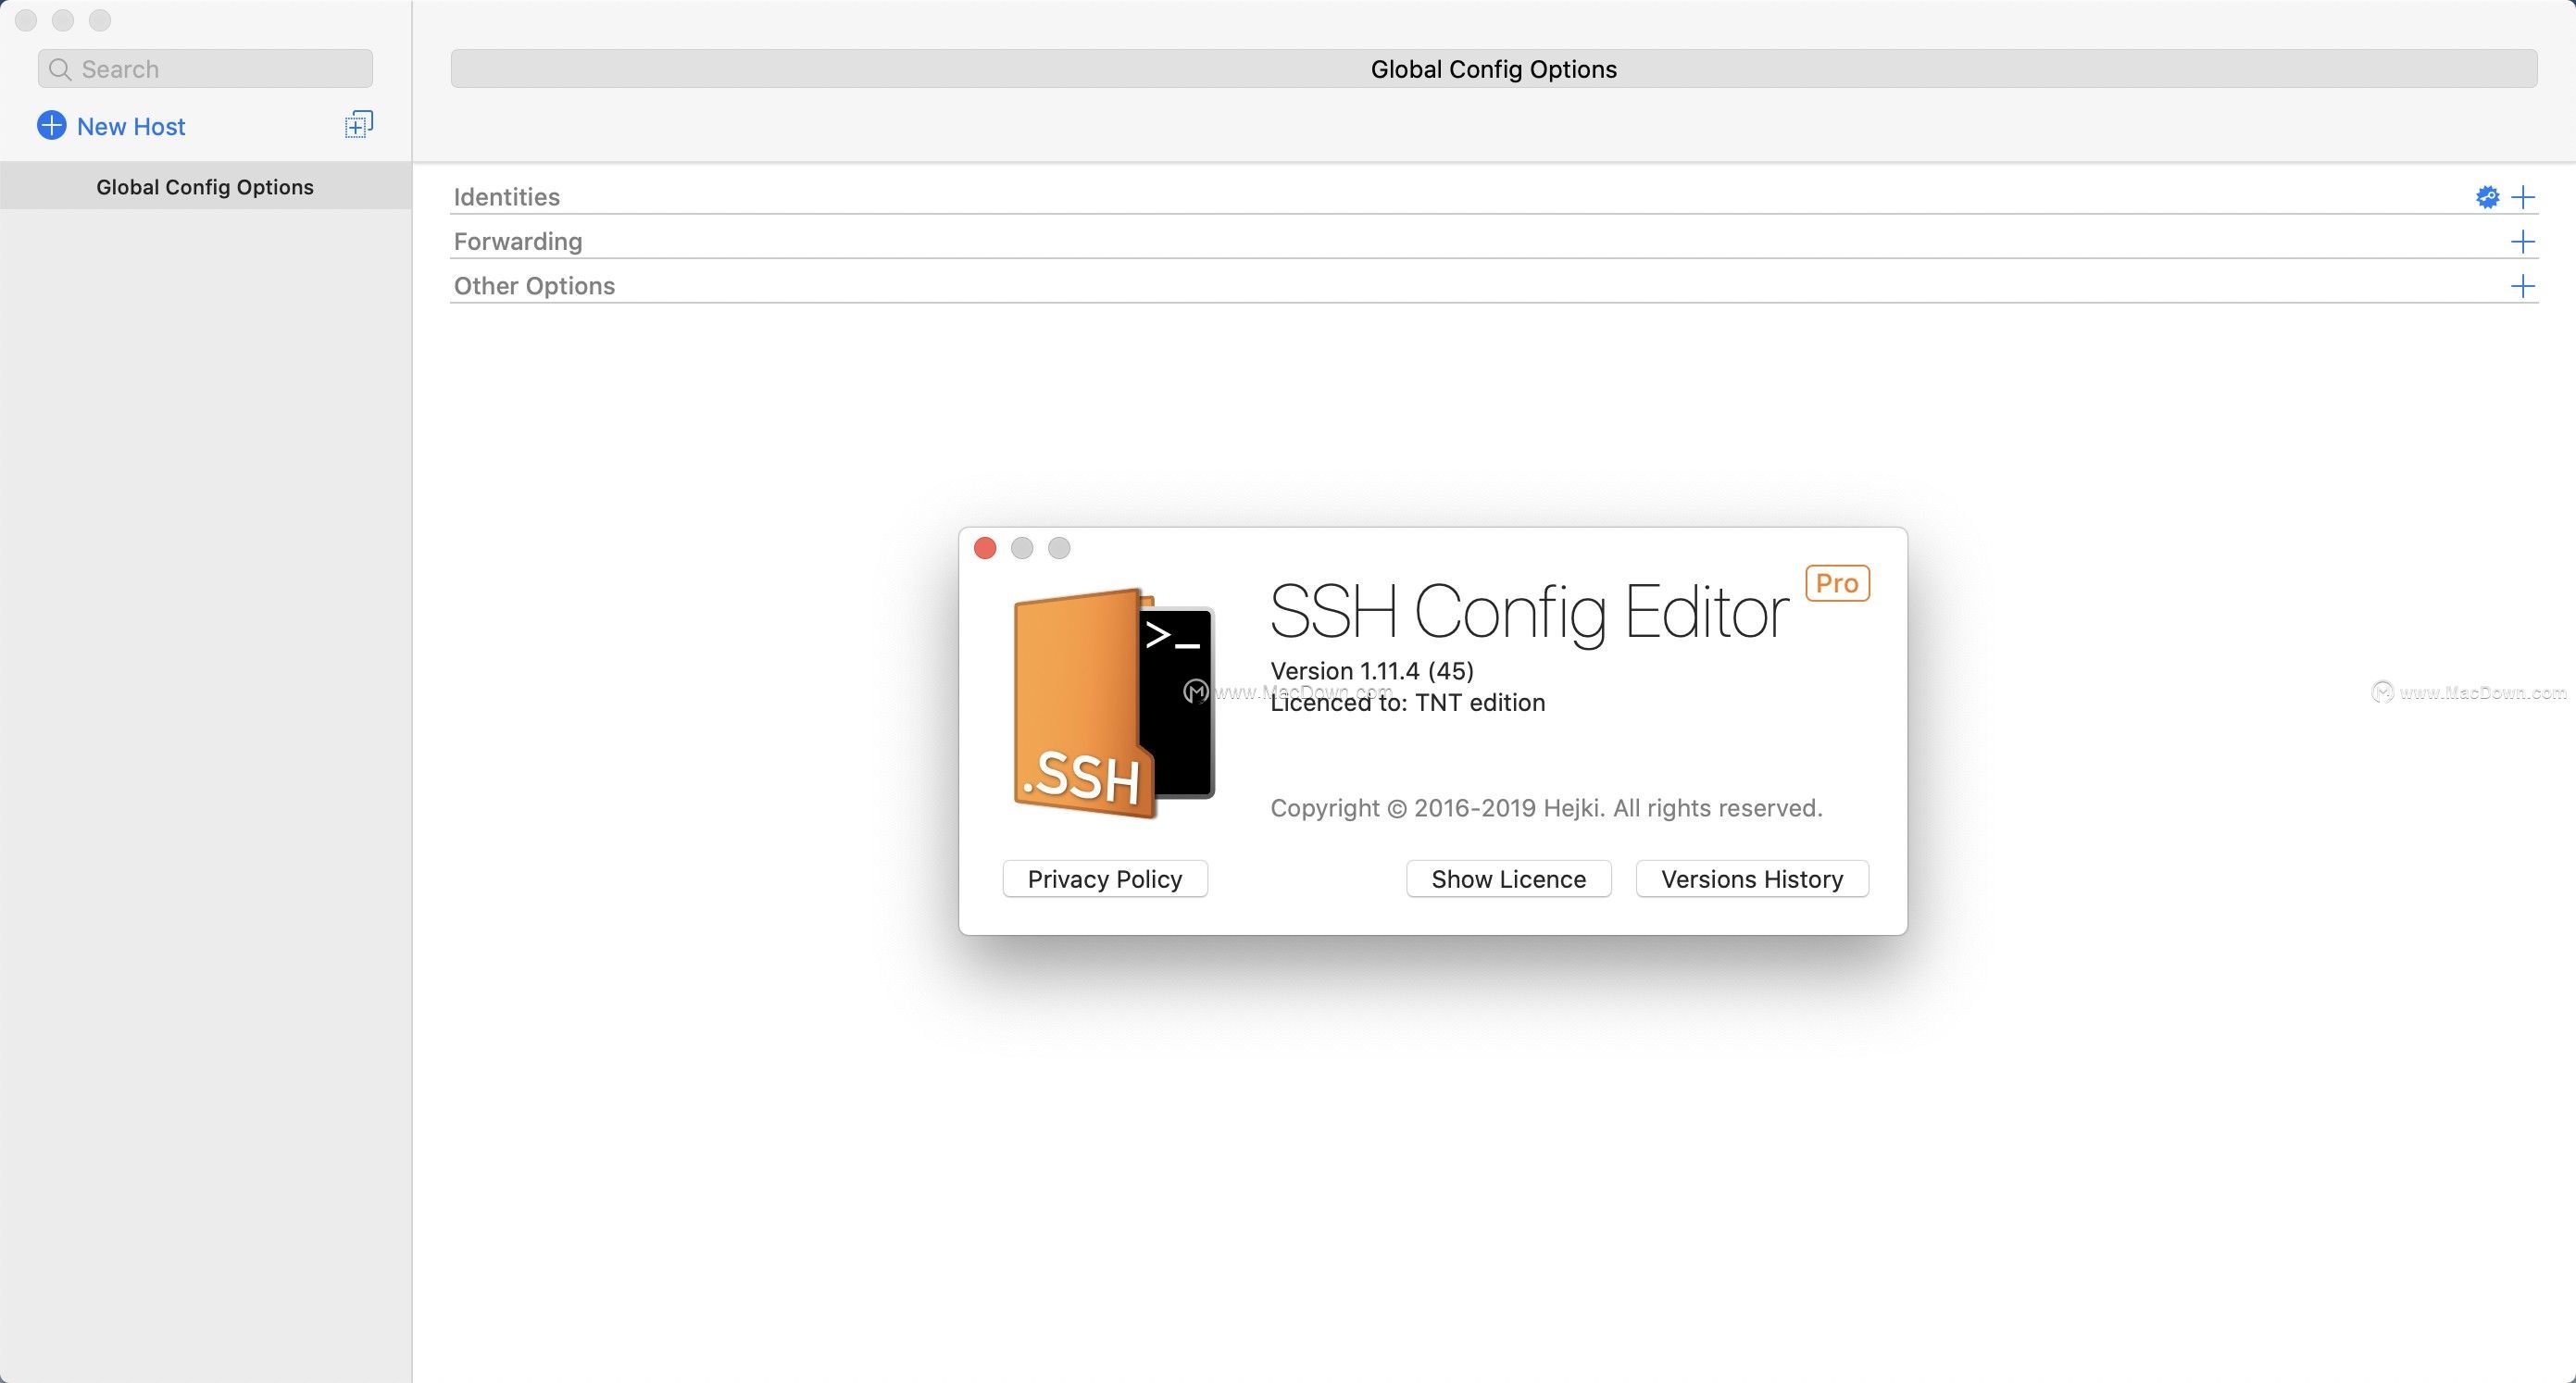2576x1383 pixels.
Task: Click the duplicate host icon in sidebar
Action: pos(359,124)
